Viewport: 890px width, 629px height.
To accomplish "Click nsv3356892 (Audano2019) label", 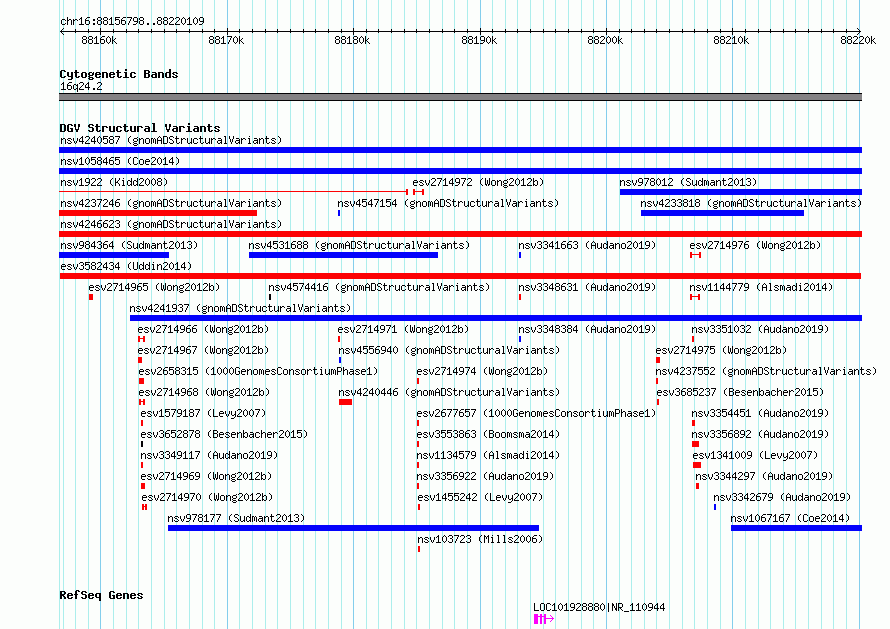I will [x=760, y=434].
